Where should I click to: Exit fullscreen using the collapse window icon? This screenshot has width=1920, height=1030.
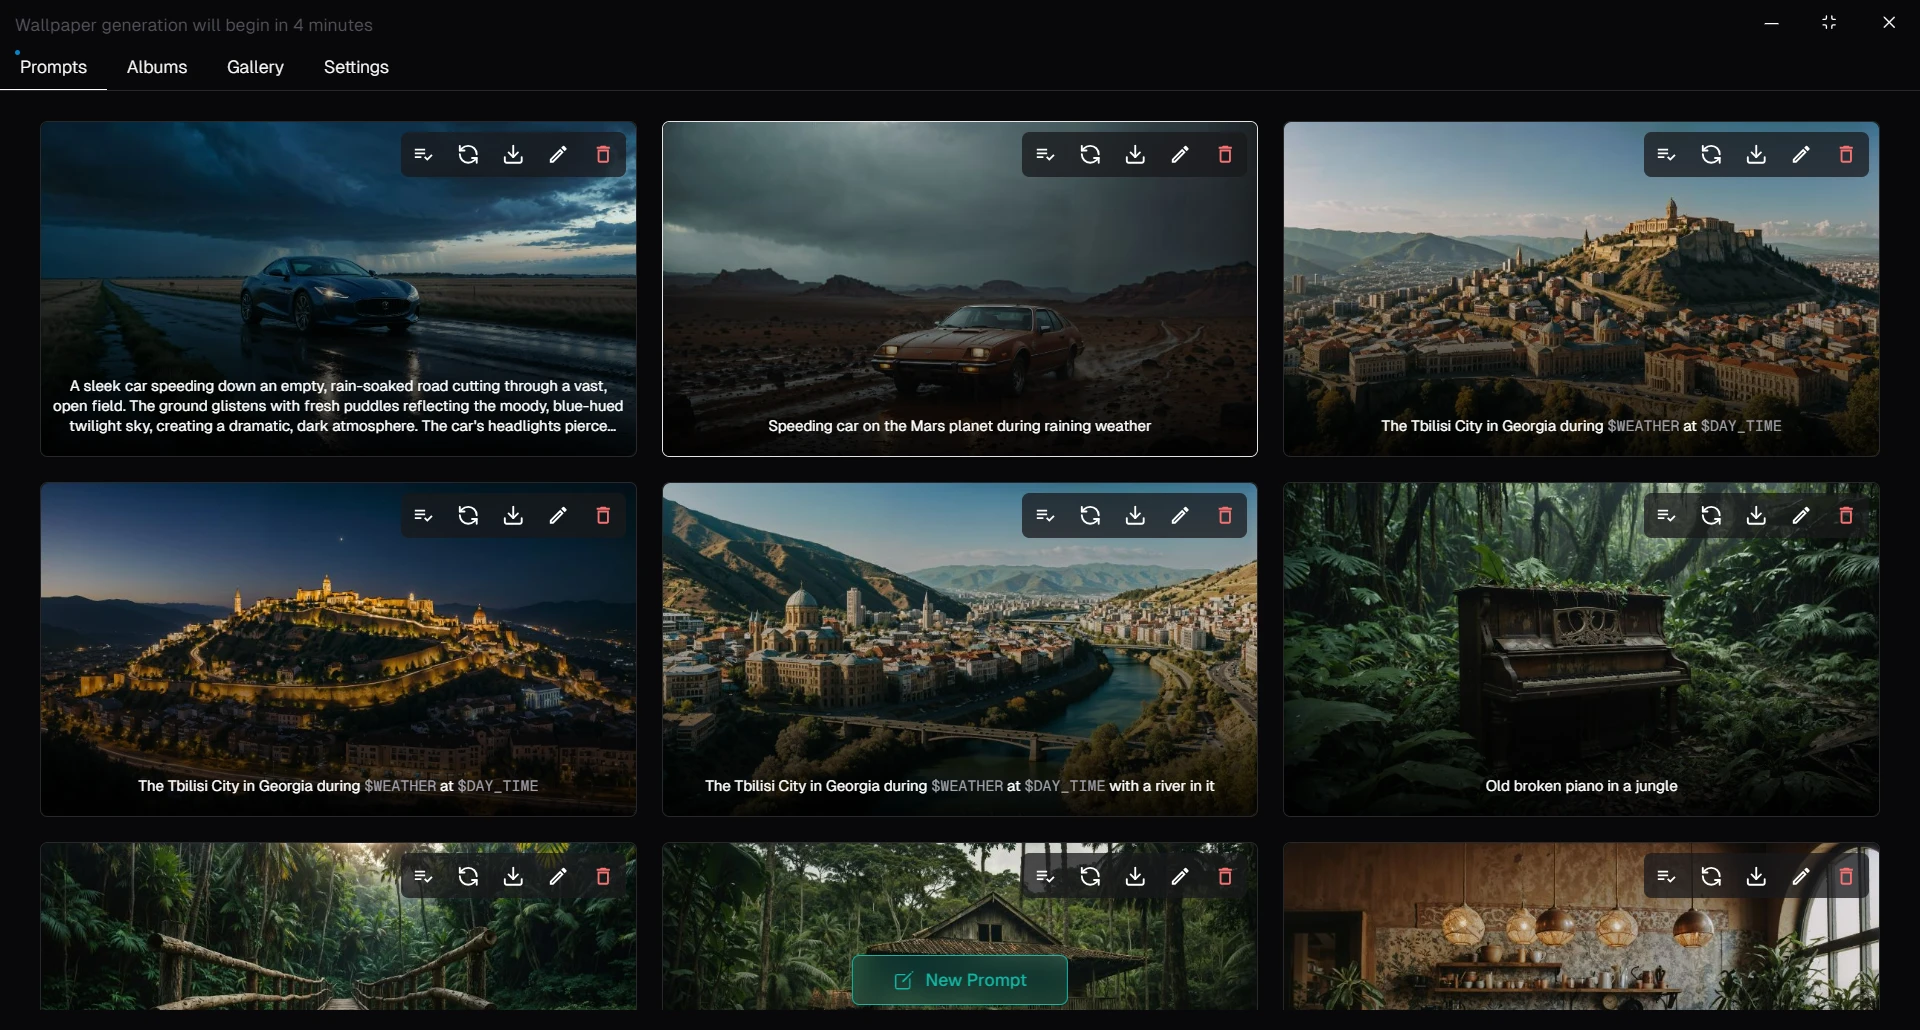1829,23
